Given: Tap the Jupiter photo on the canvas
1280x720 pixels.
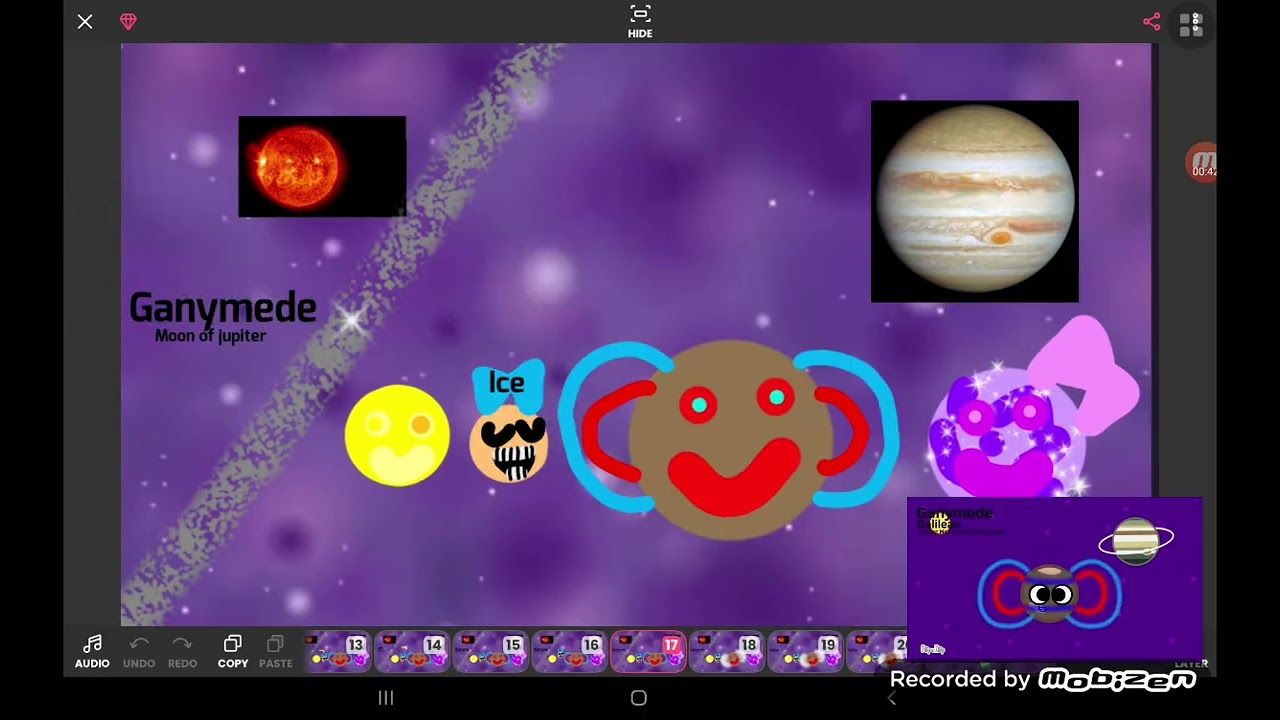Looking at the screenshot, I should click(x=975, y=201).
